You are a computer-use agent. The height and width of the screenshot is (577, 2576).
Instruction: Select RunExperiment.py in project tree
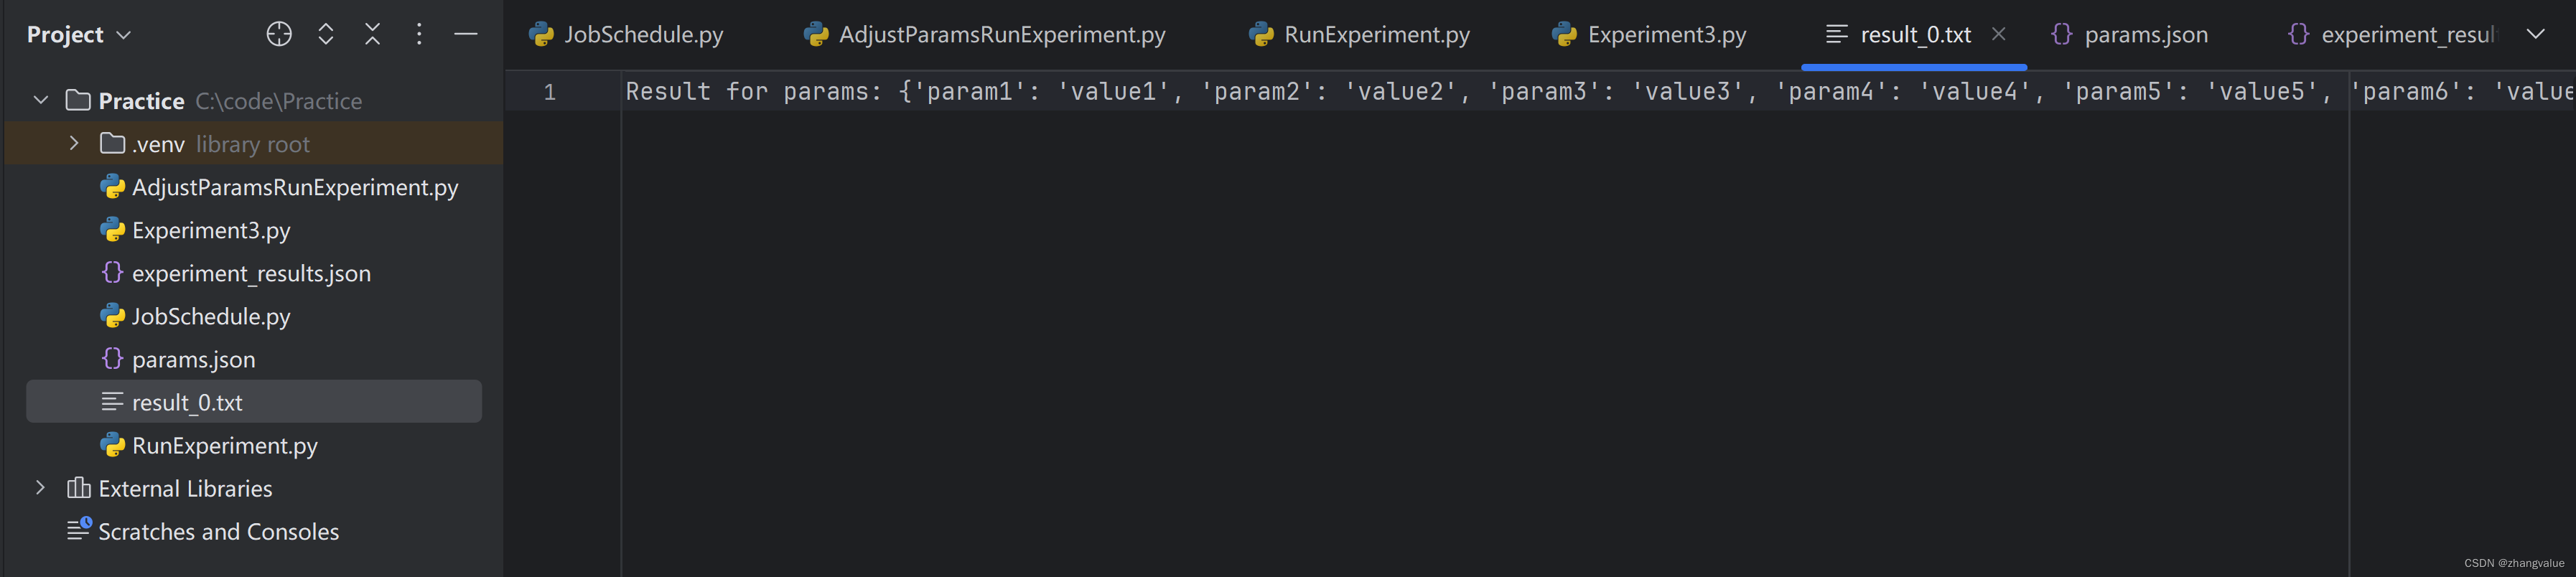click(x=224, y=445)
